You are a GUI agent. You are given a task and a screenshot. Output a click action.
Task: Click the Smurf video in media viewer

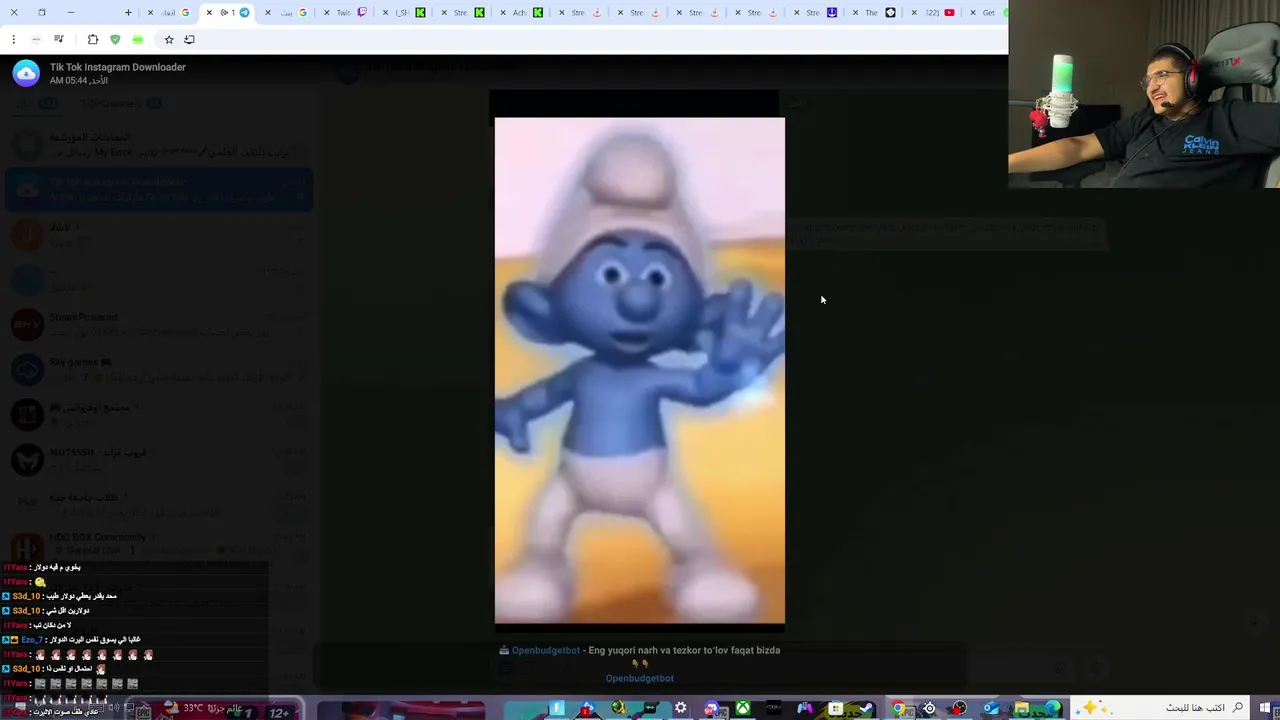tap(640, 370)
